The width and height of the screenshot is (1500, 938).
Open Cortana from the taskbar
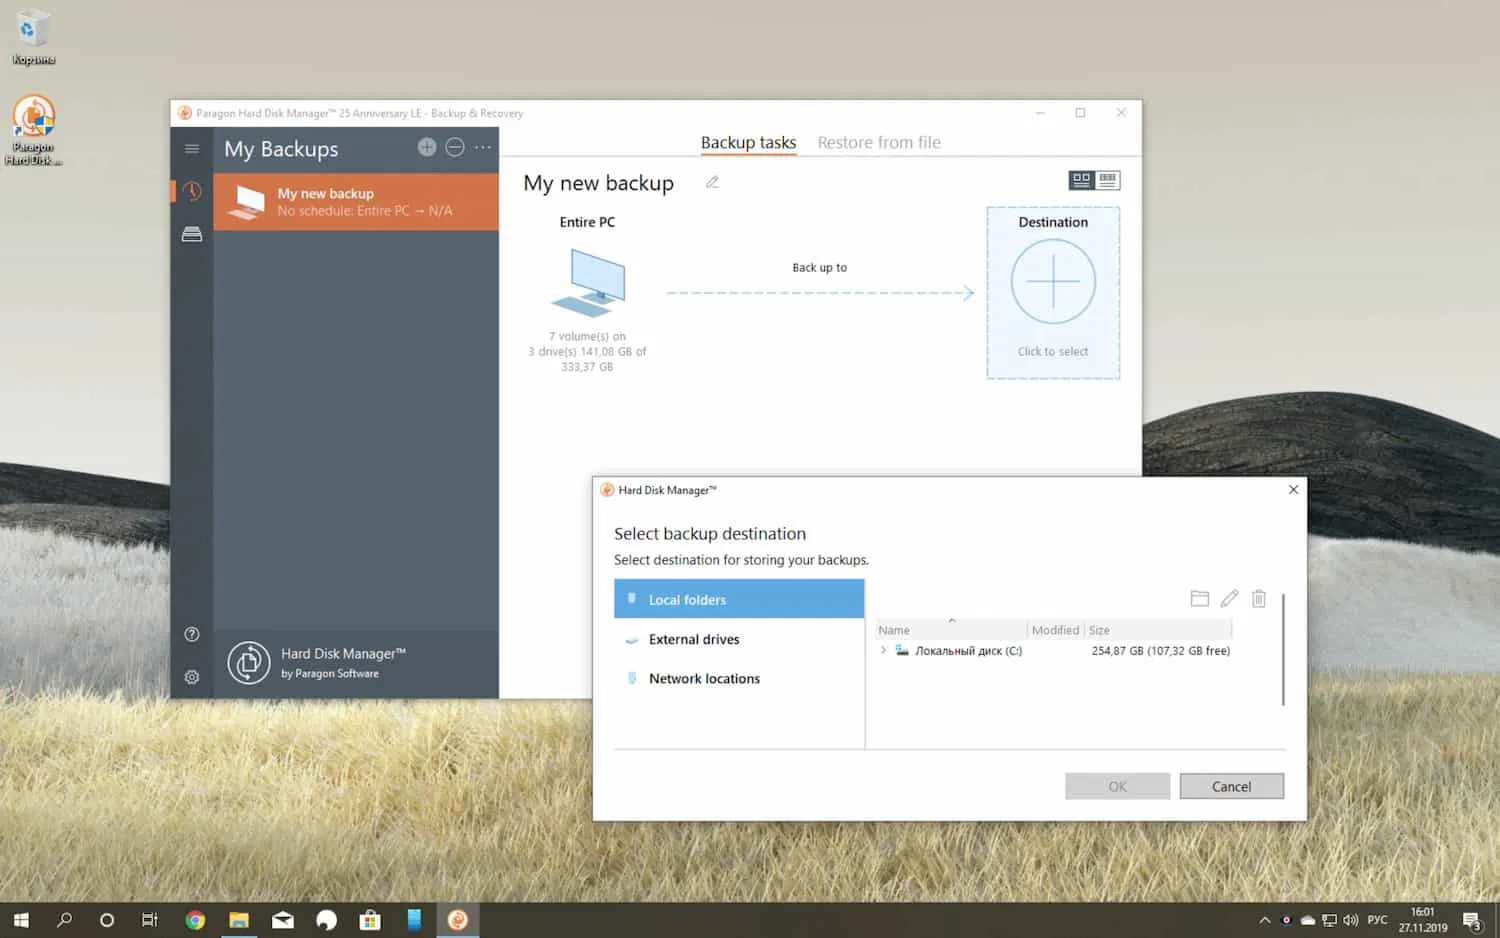click(107, 920)
